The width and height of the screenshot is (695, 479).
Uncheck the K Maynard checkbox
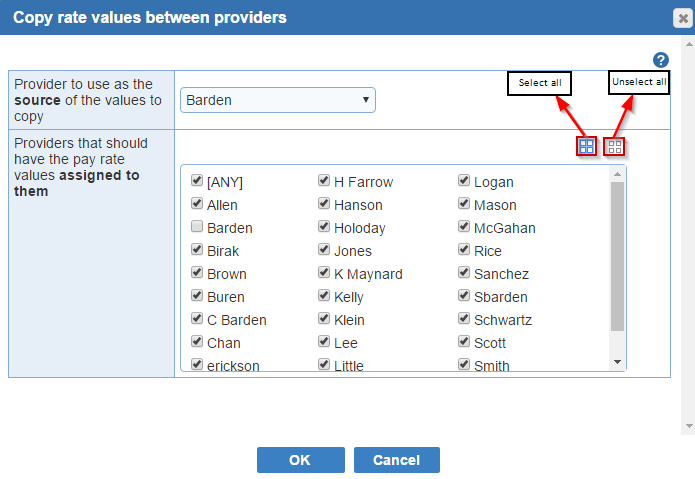point(324,273)
